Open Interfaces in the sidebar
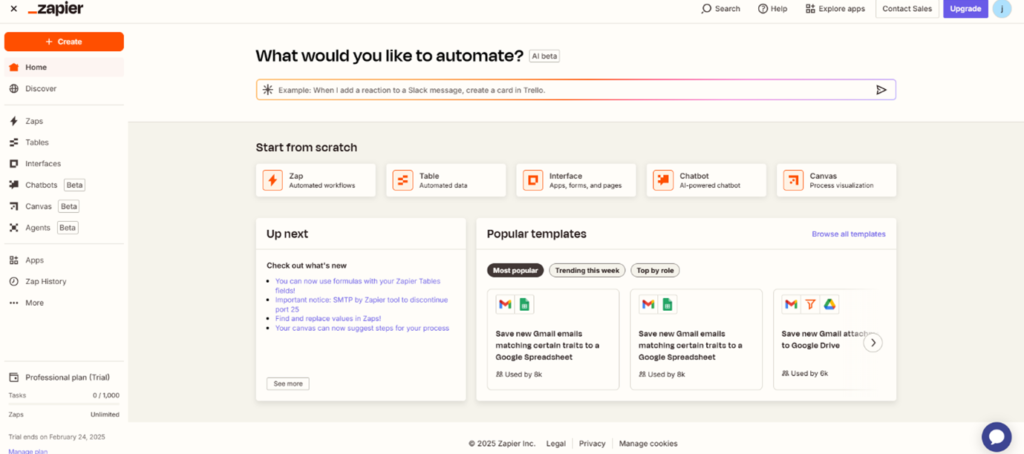This screenshot has width=1024, height=454. [64, 164]
